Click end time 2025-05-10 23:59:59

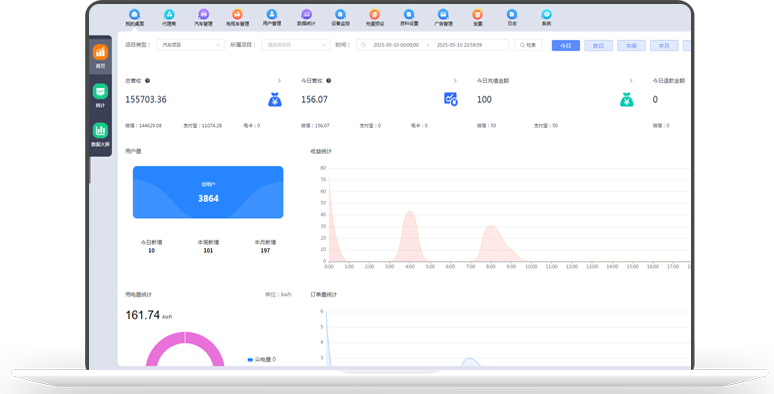(x=460, y=45)
